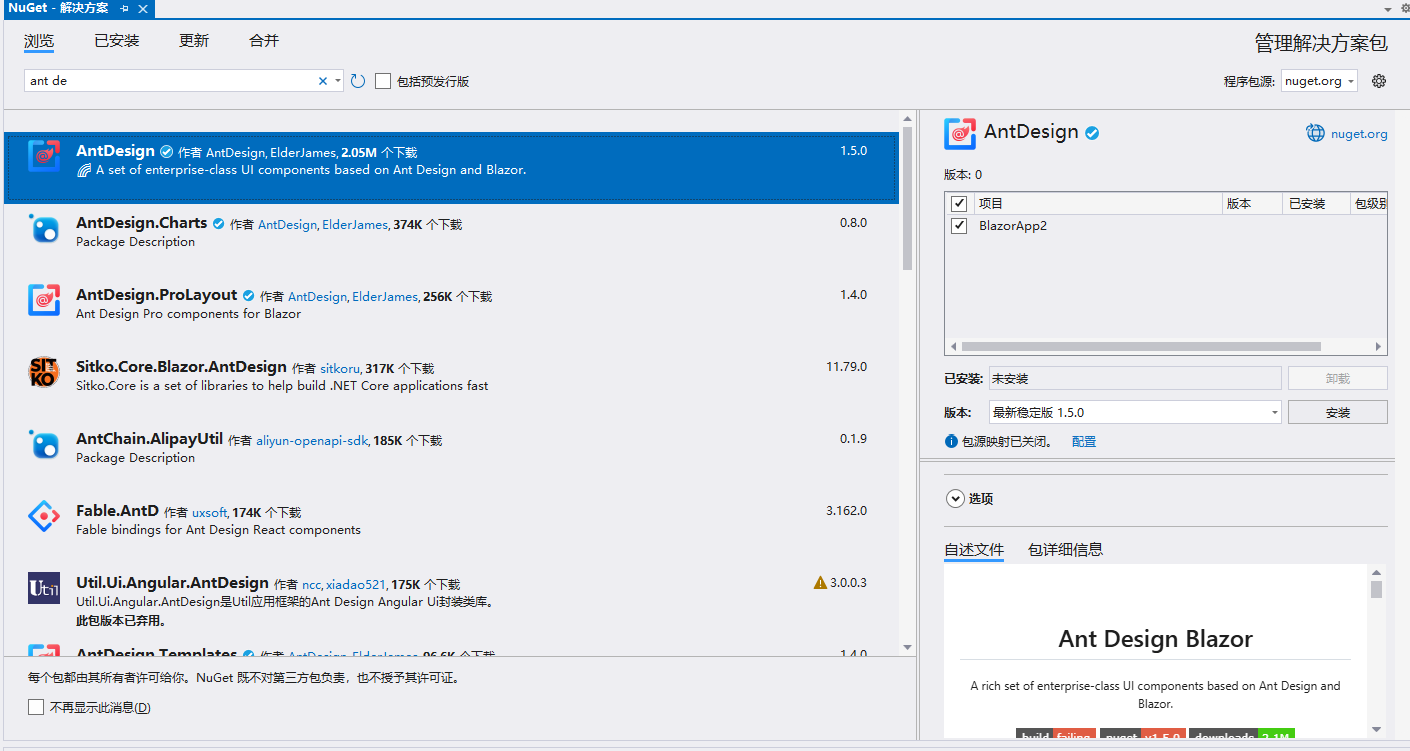Click the pin icon on NuGet tab
The image size is (1410, 751).
click(124, 8)
